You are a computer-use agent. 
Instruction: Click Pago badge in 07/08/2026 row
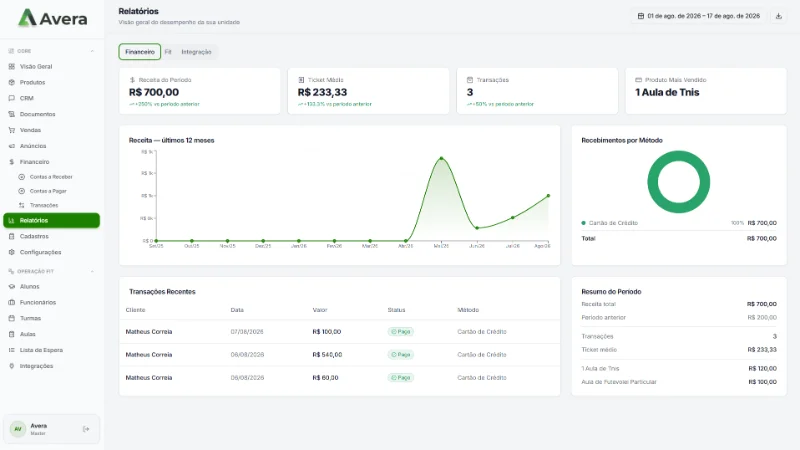401,332
